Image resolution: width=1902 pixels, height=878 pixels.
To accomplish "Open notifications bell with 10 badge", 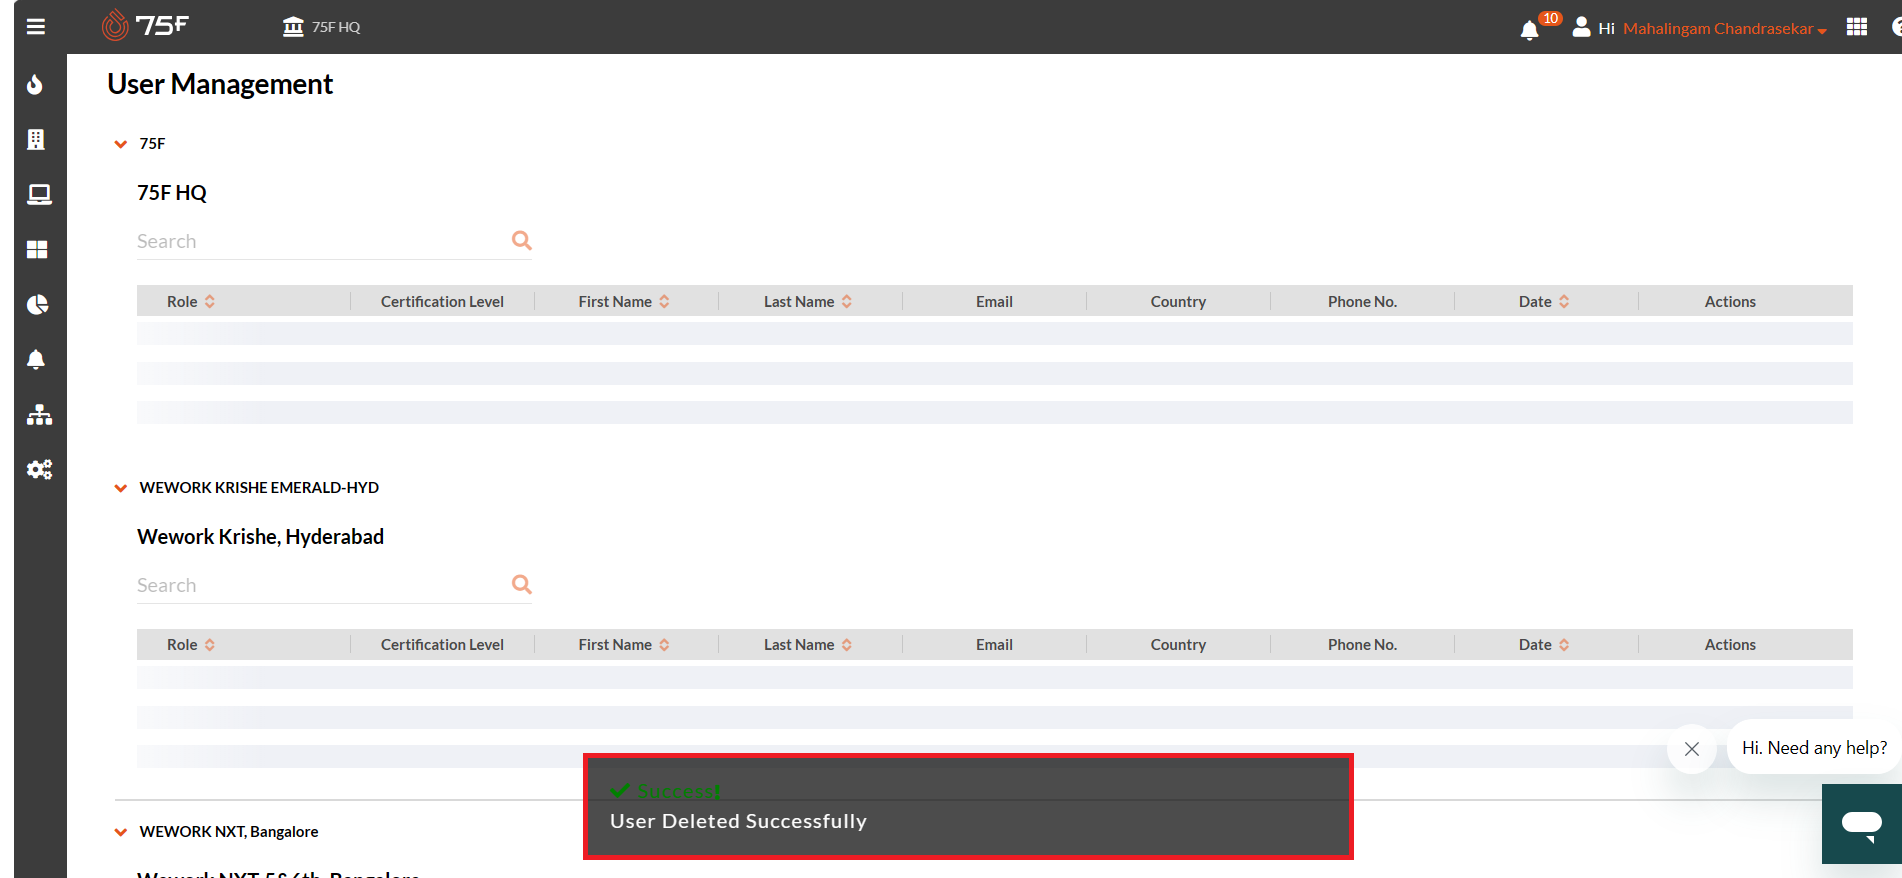I will tap(1530, 30).
